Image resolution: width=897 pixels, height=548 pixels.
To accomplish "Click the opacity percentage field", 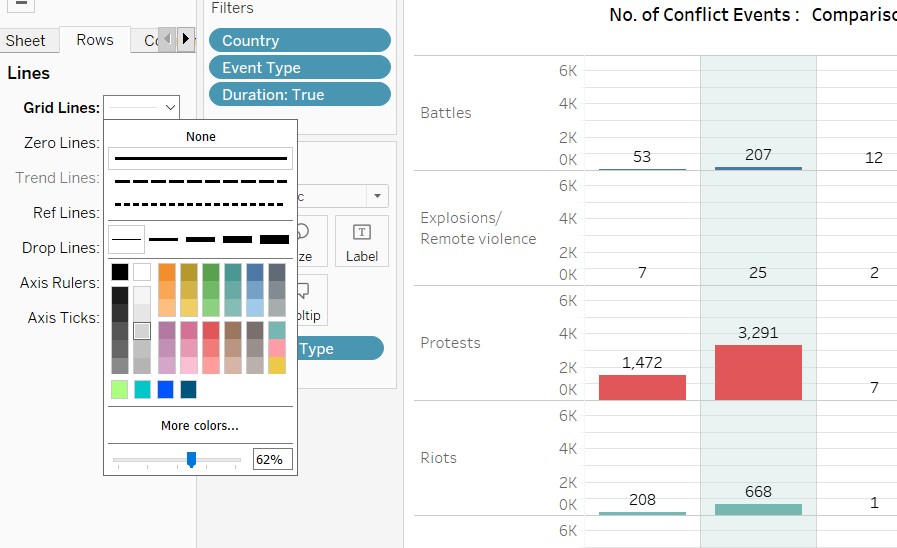I will (272, 460).
